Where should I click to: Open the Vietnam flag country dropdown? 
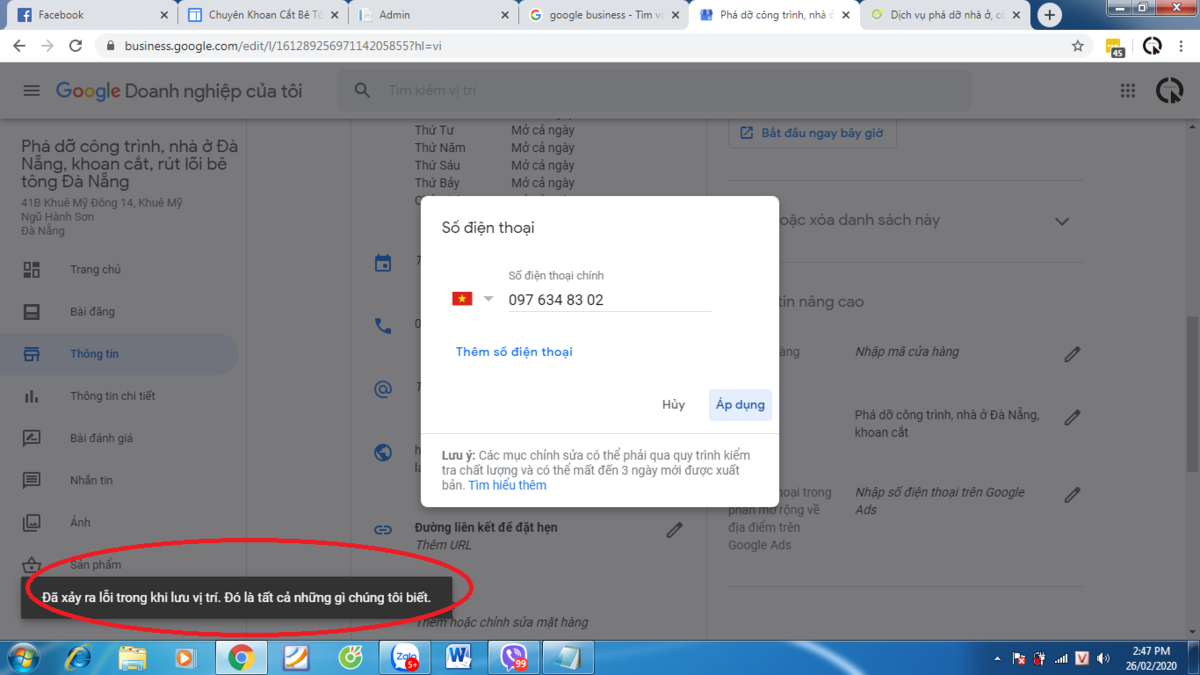(472, 299)
